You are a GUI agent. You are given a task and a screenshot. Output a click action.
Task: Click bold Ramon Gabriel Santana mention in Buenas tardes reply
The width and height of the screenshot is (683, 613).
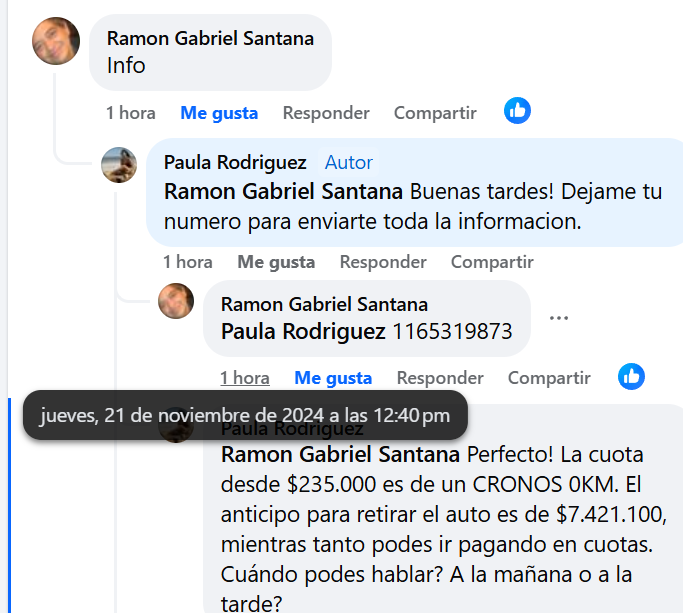click(283, 191)
